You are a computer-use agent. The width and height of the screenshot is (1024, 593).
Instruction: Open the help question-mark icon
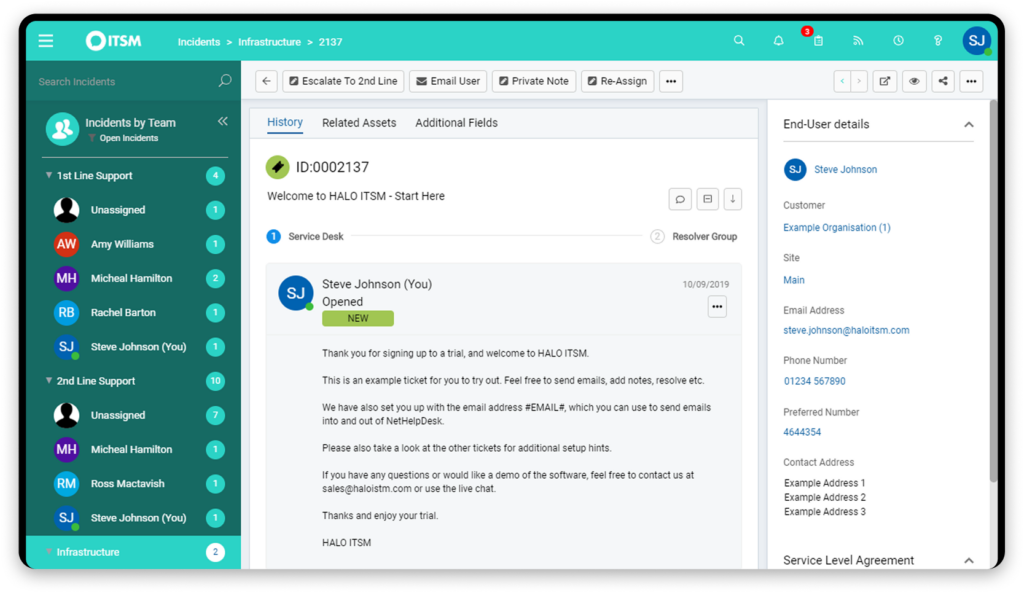pyautogui.click(x=938, y=40)
